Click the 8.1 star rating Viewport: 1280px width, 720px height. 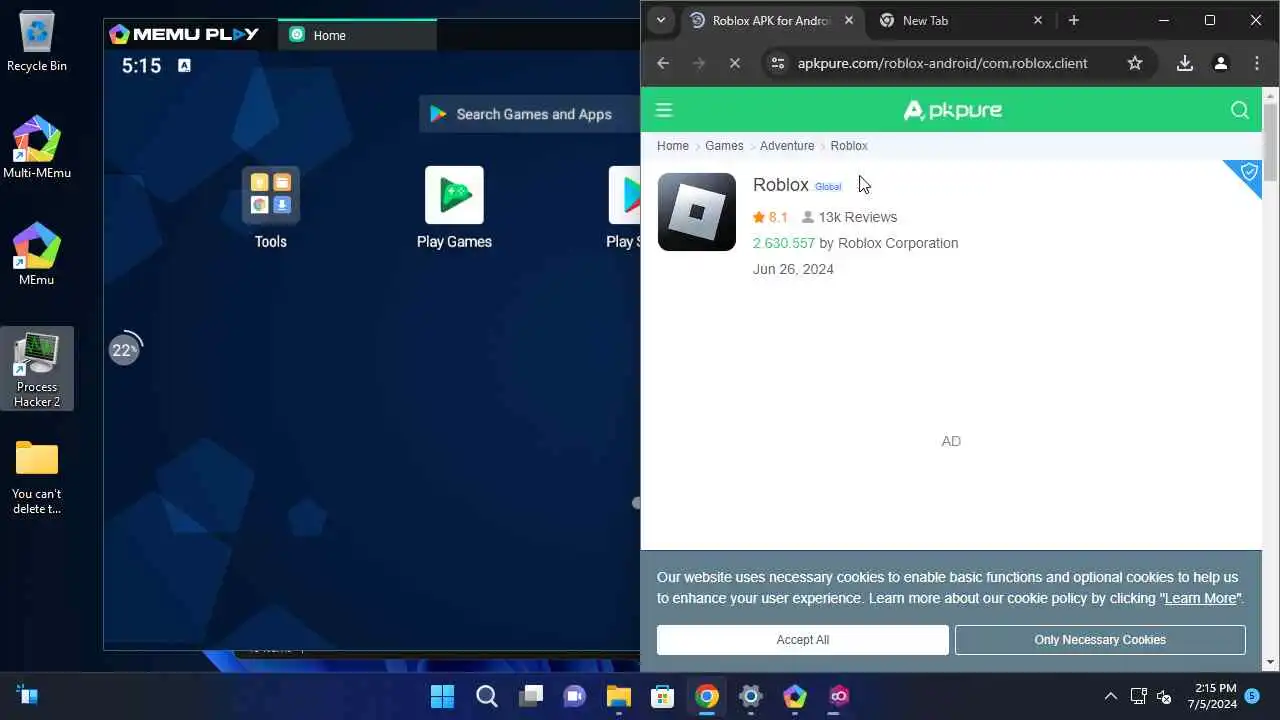click(x=770, y=217)
